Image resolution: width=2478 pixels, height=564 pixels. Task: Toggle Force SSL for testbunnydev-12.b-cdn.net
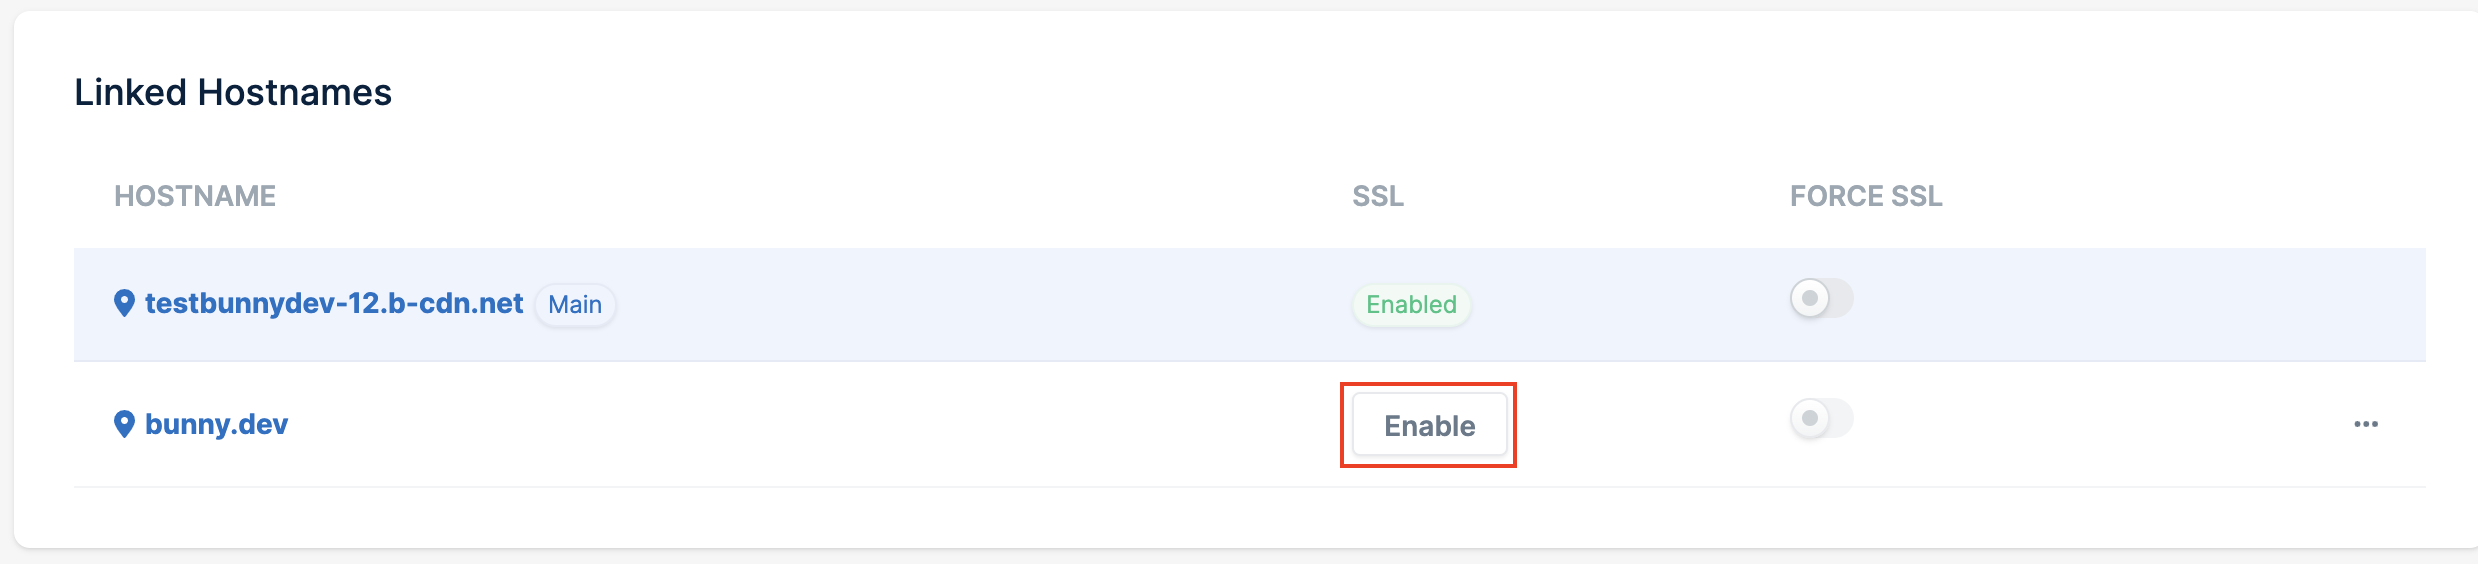coord(1821,298)
